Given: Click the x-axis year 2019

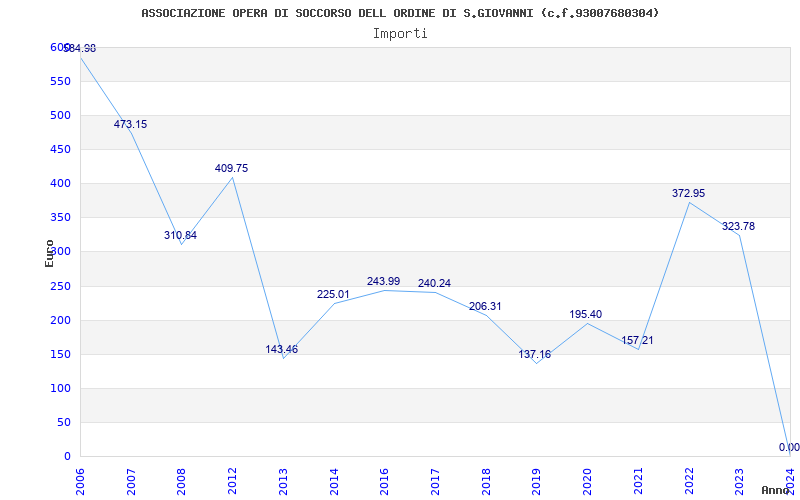Looking at the screenshot, I should point(537,482).
